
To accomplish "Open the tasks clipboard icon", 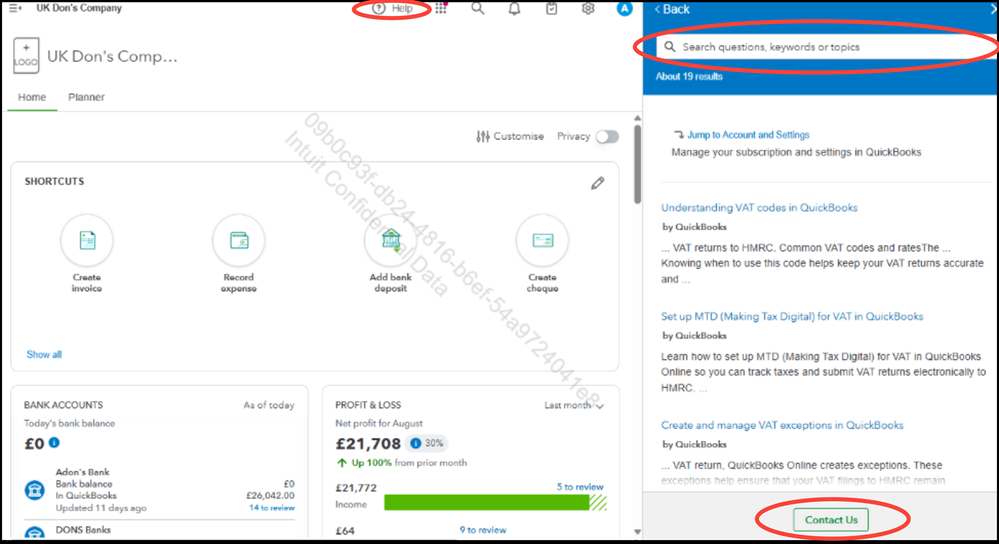I will pyautogui.click(x=551, y=8).
